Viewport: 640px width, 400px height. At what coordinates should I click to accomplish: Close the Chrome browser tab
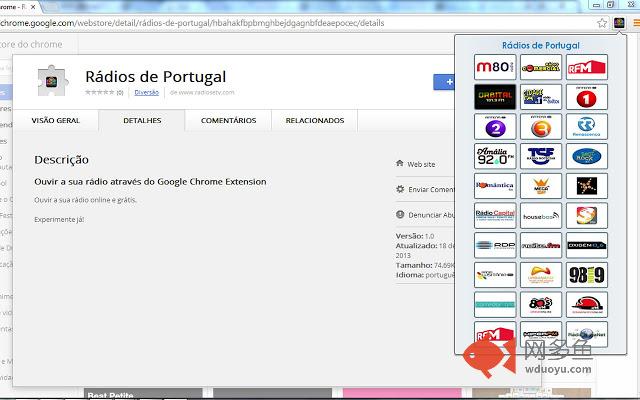[x=33, y=7]
